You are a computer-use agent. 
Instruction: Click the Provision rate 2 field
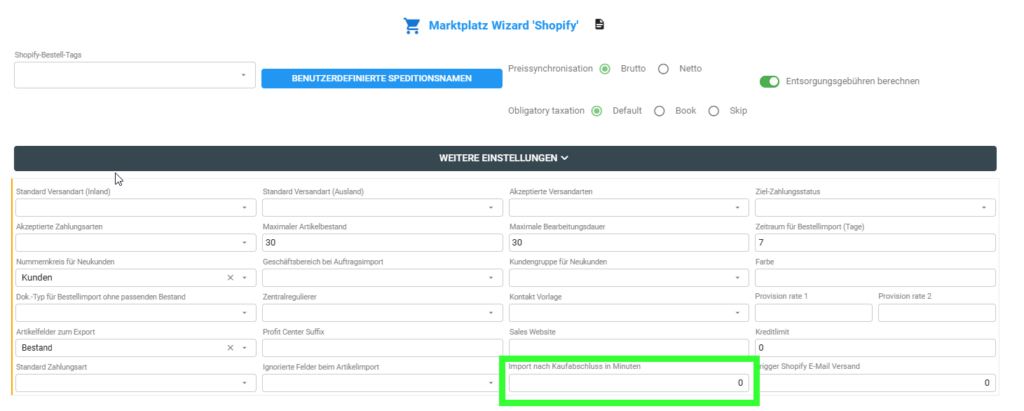point(937,313)
